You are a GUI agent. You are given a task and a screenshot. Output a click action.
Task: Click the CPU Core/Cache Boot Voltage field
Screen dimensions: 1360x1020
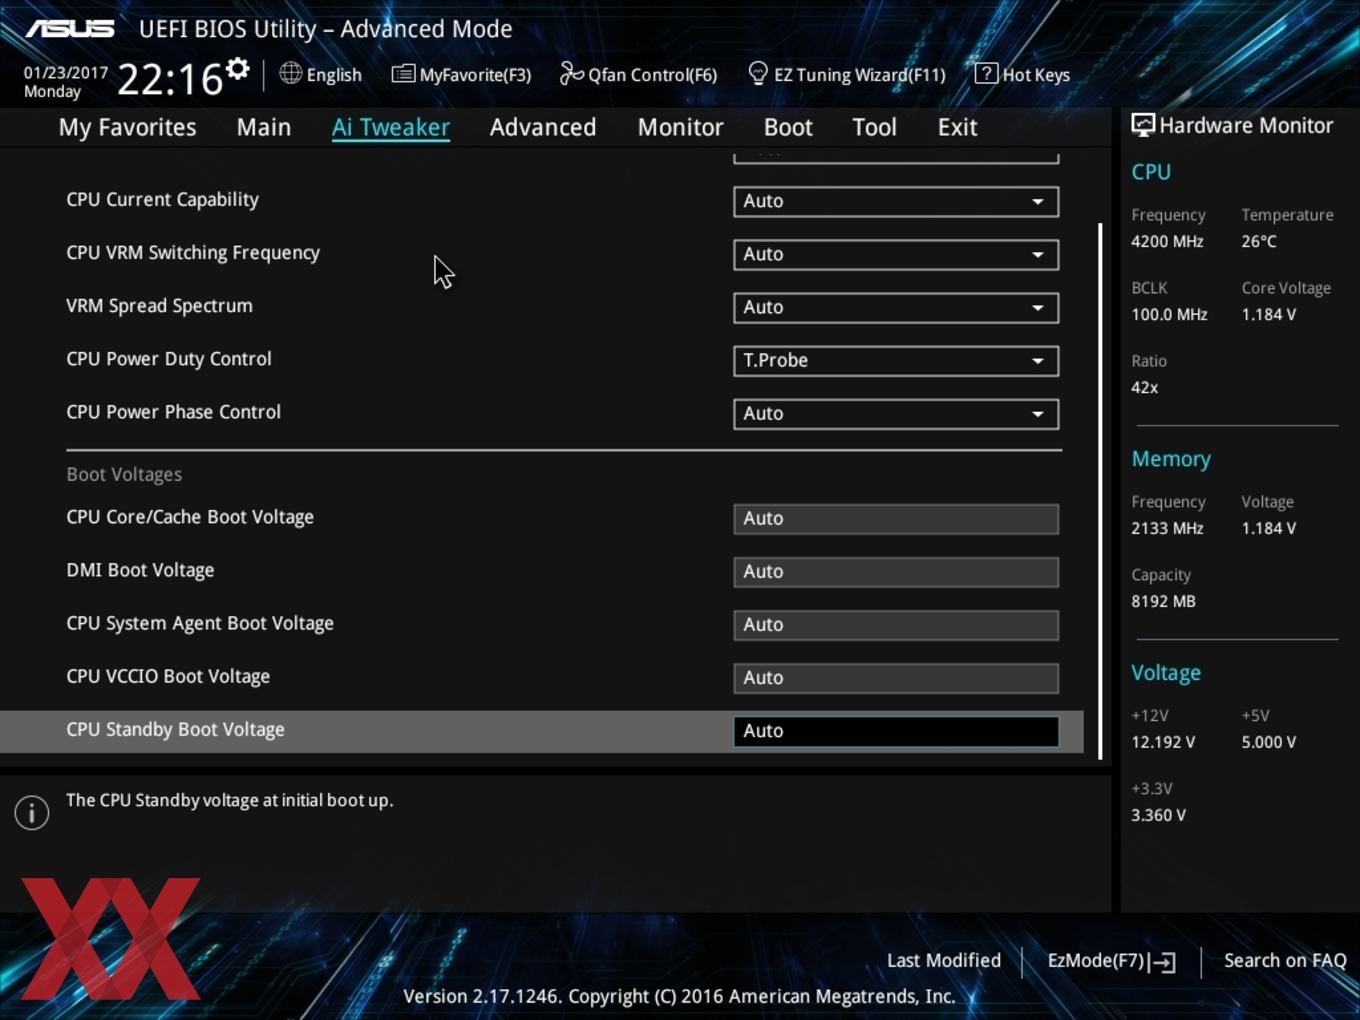point(896,518)
